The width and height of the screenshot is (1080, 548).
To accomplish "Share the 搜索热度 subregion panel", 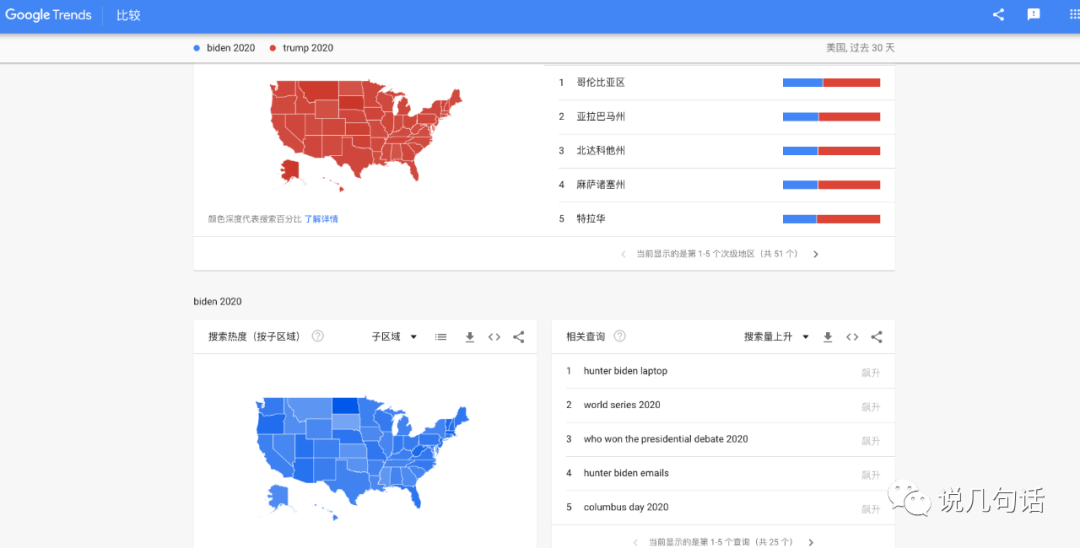I will tap(518, 337).
